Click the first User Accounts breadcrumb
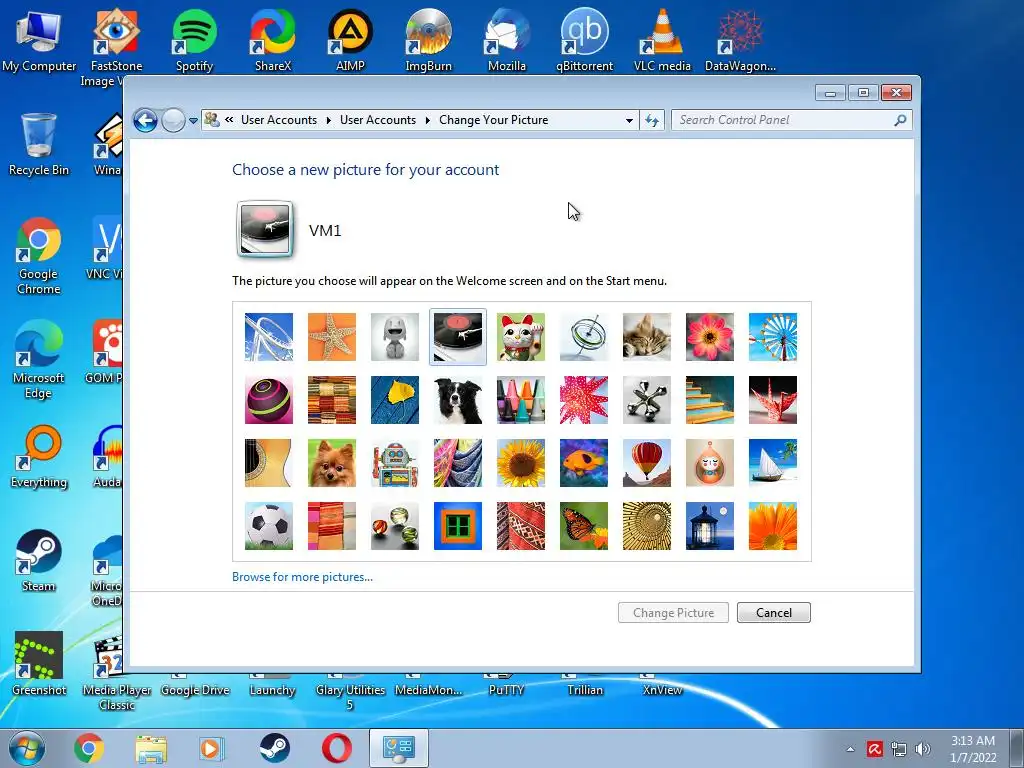The height and width of the screenshot is (768, 1024). click(279, 120)
